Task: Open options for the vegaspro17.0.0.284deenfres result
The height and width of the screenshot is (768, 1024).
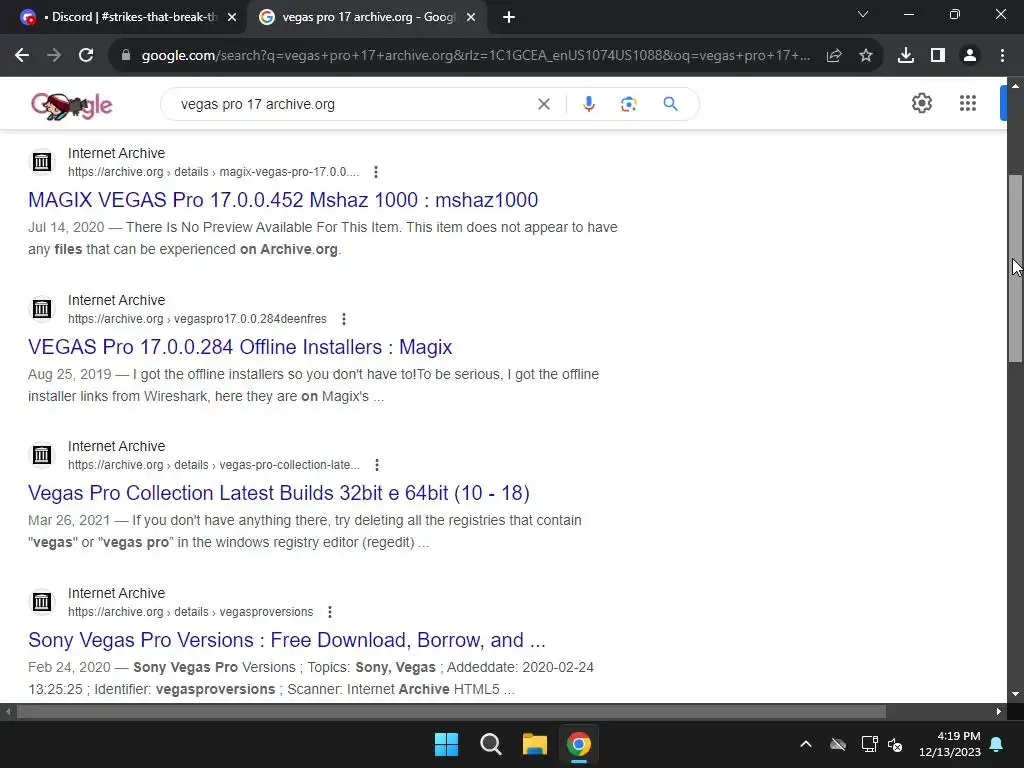Action: [344, 319]
